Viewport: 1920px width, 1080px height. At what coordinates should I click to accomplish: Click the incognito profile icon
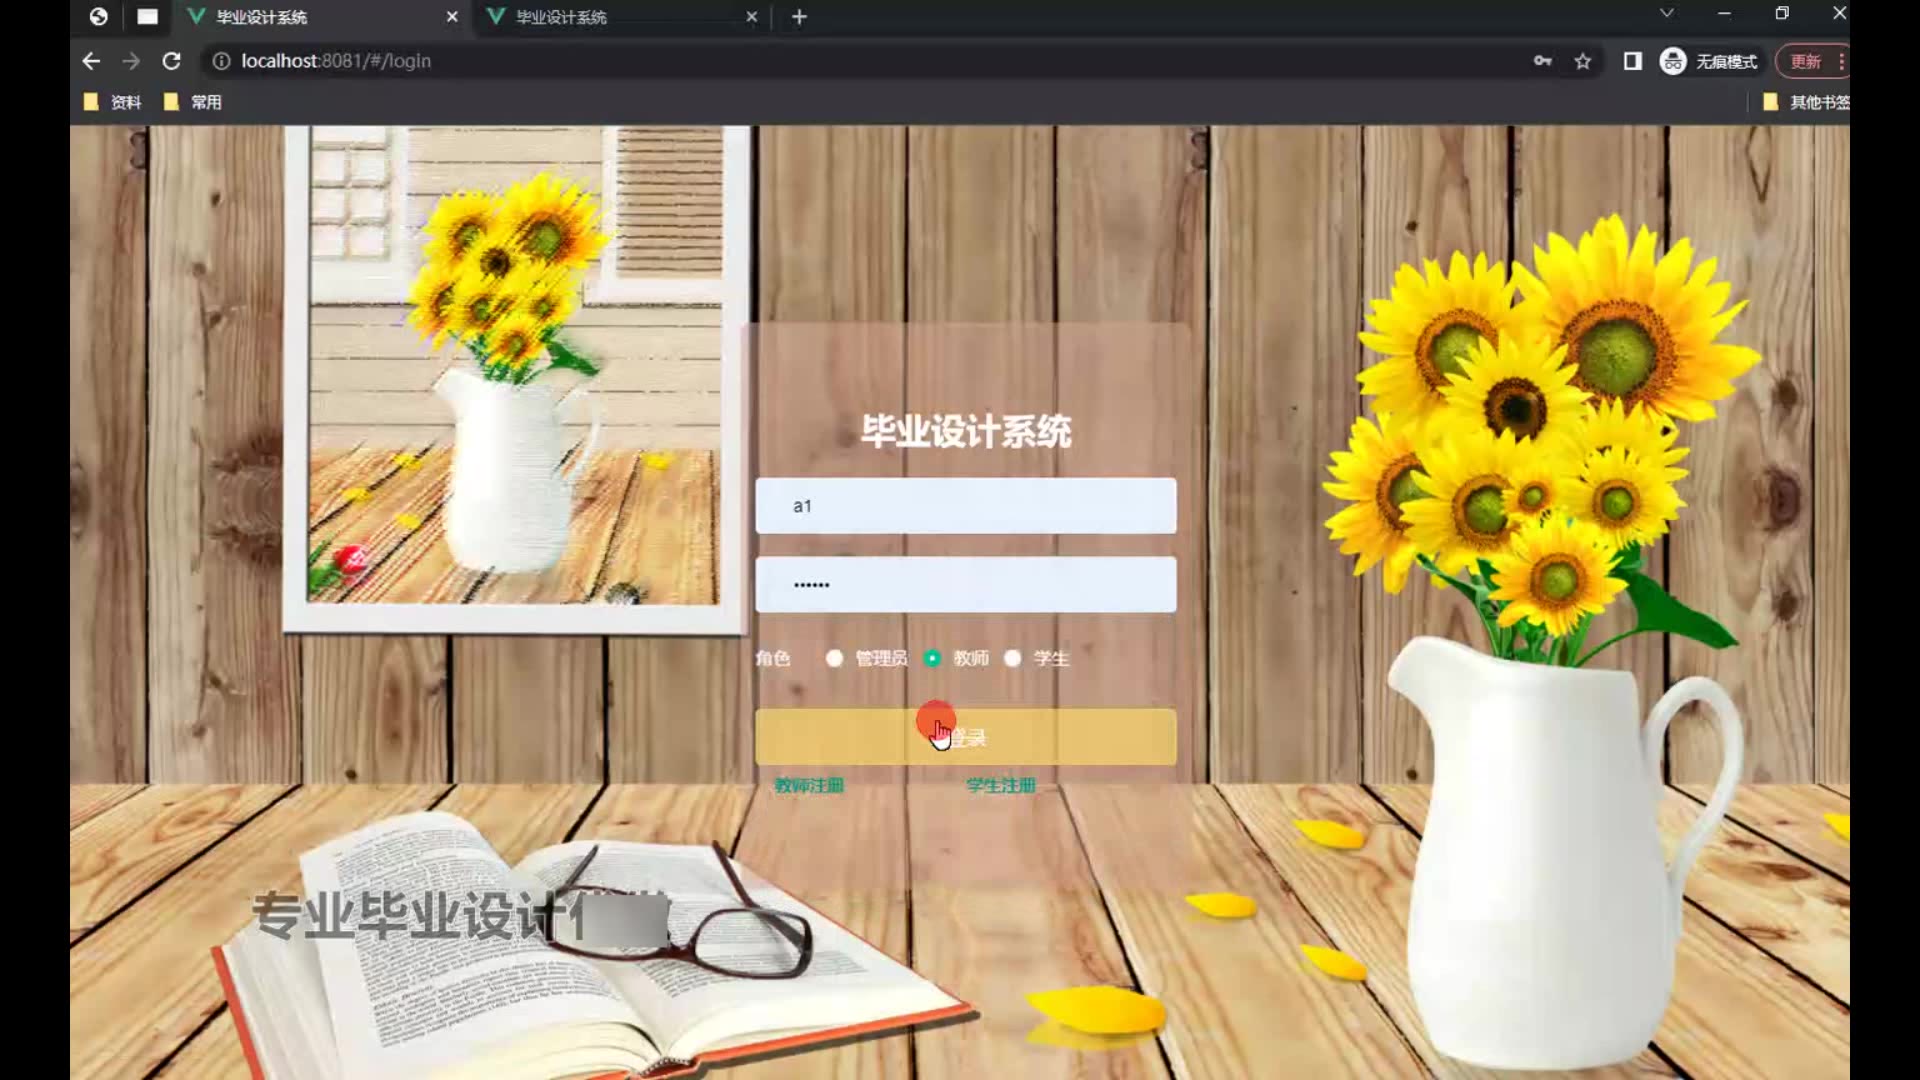pos(1673,61)
